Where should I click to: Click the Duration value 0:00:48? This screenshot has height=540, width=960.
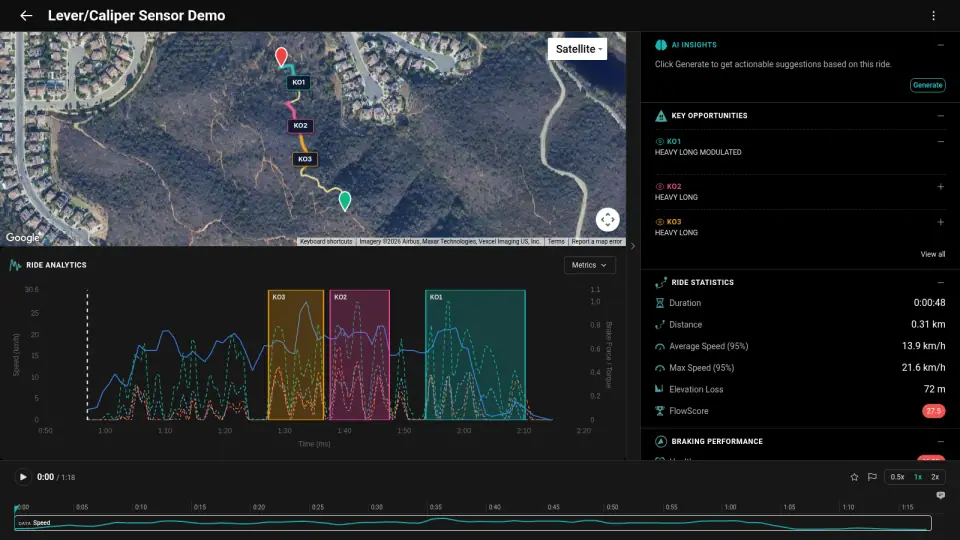(x=929, y=302)
